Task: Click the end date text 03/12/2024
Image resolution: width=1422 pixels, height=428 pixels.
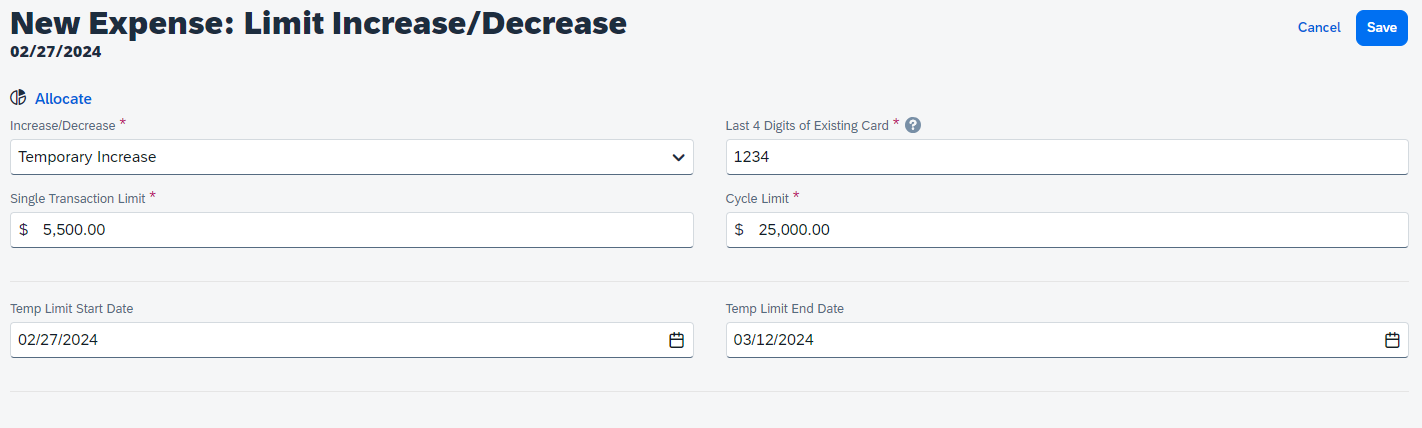Action: (774, 340)
